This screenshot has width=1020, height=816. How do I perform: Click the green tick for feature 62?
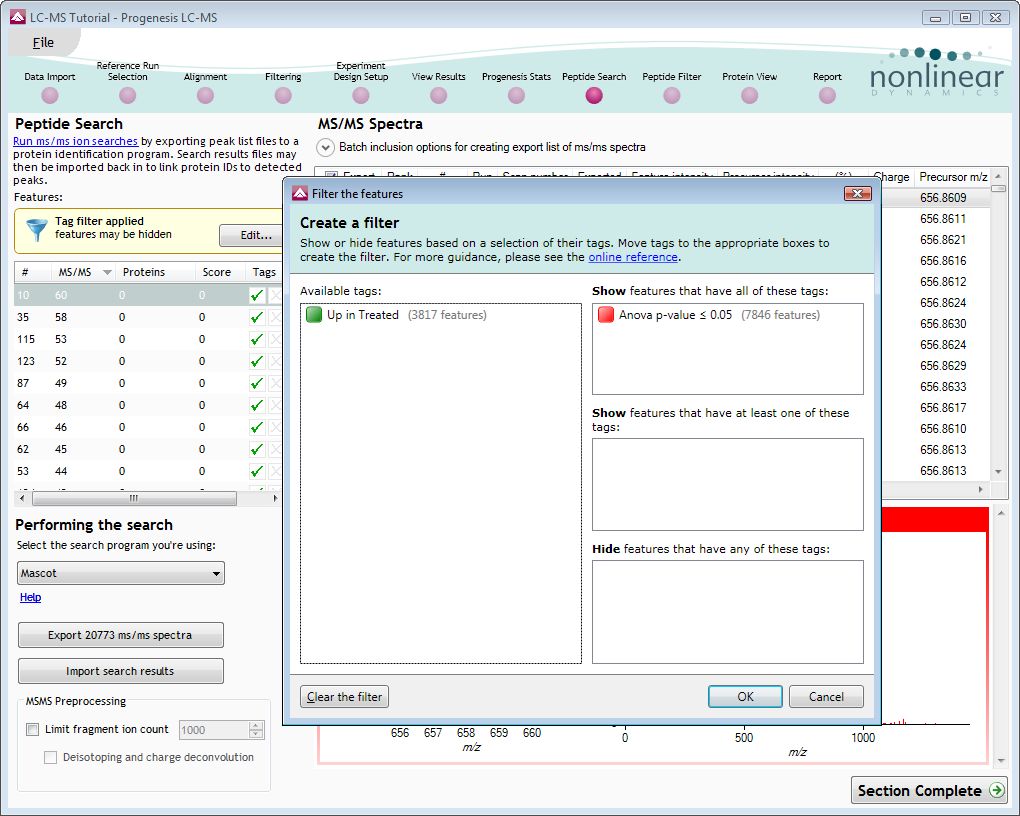(x=257, y=450)
